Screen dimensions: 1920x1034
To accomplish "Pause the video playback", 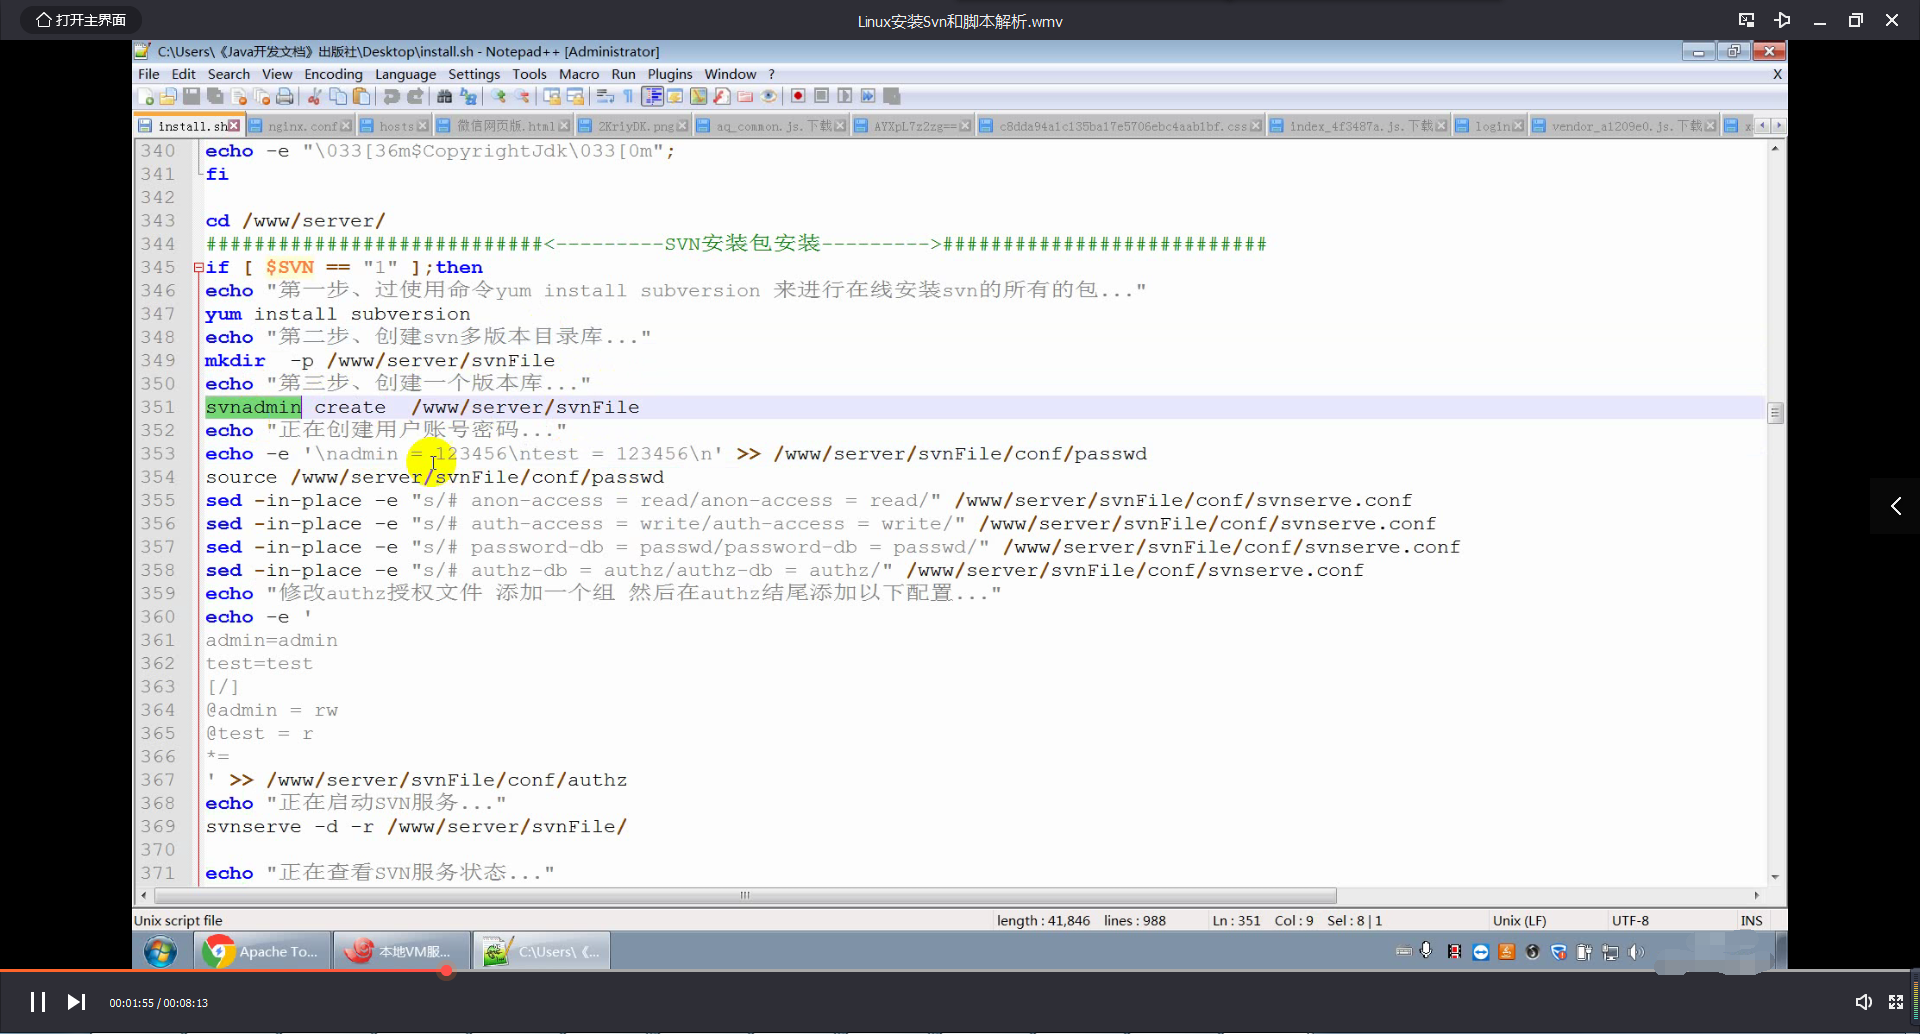I will [x=38, y=1002].
